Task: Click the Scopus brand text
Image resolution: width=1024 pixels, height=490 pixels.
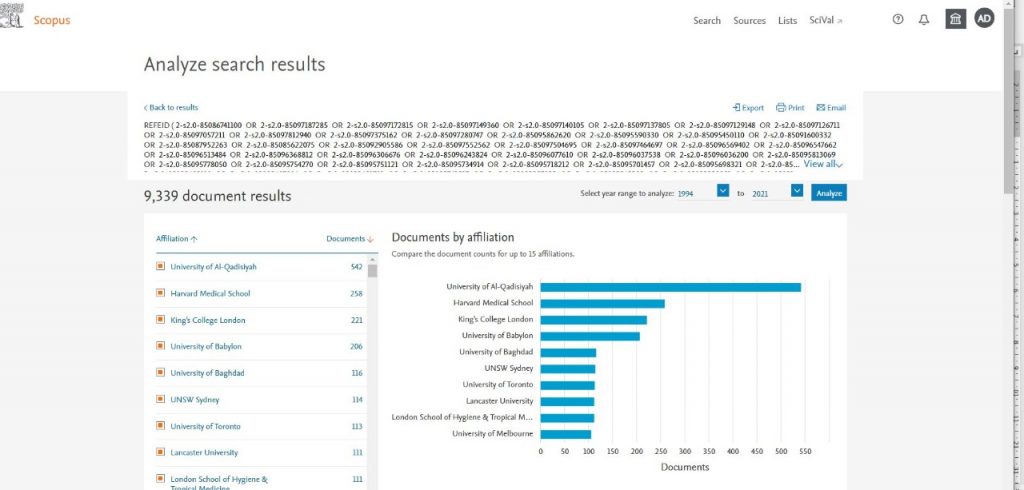Action: [52, 20]
